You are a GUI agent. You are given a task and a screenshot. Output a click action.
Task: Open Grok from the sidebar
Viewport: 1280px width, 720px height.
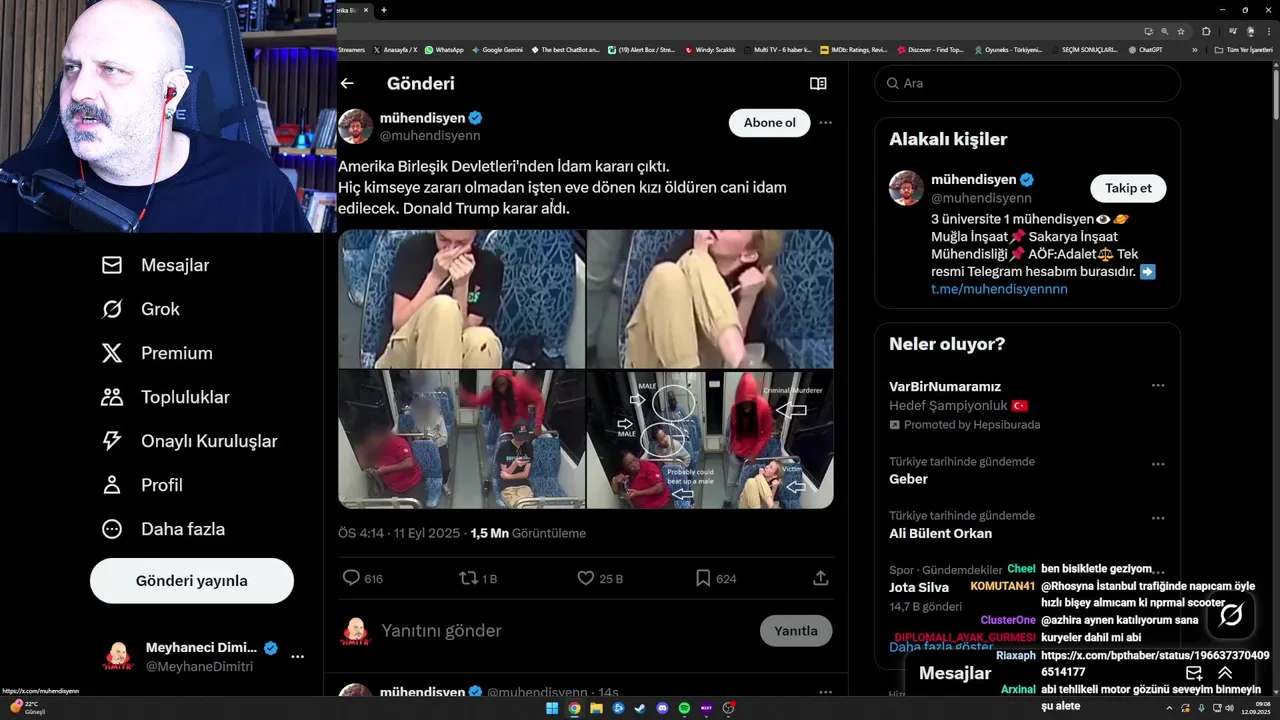click(141, 309)
